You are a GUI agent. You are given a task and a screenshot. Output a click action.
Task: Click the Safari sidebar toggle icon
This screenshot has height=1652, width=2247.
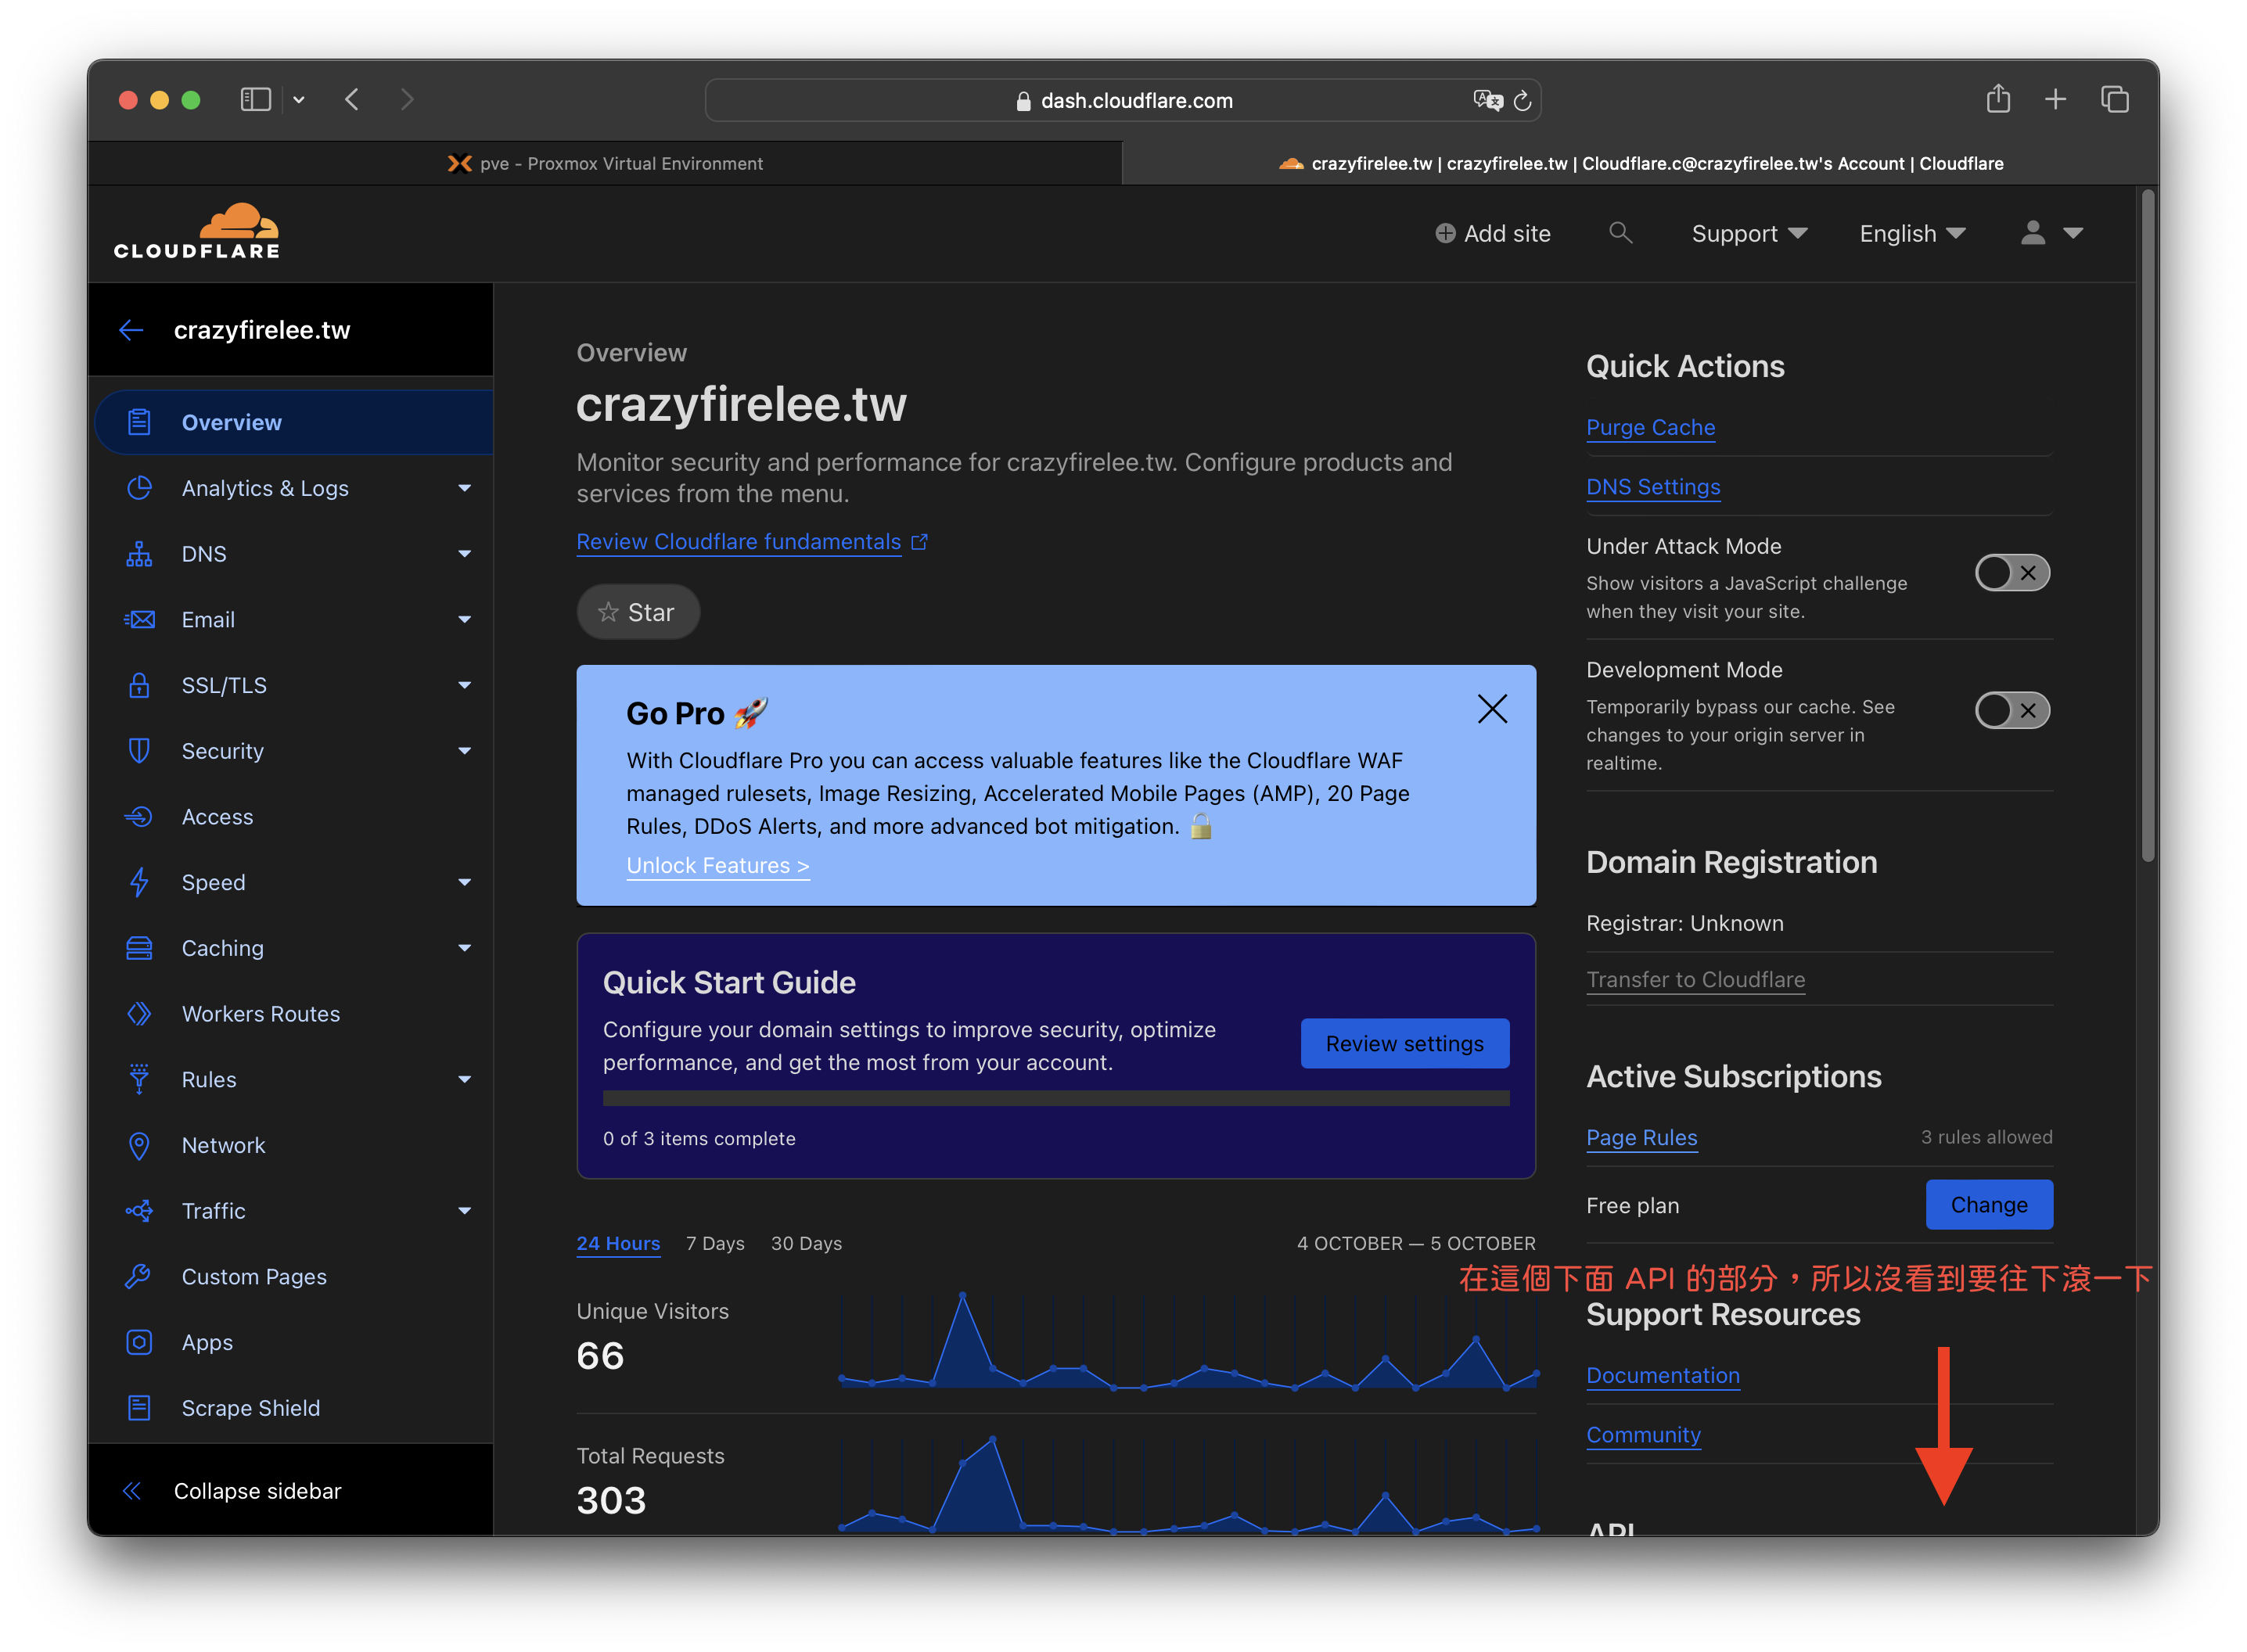256,99
